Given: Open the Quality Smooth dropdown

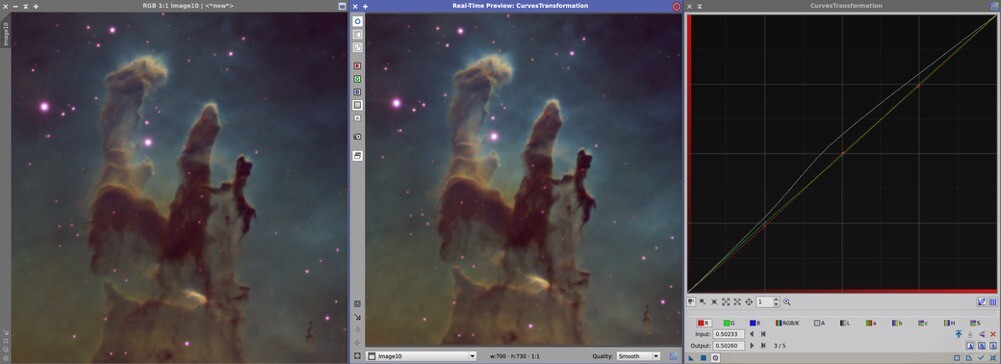Looking at the screenshot, I should coord(638,356).
